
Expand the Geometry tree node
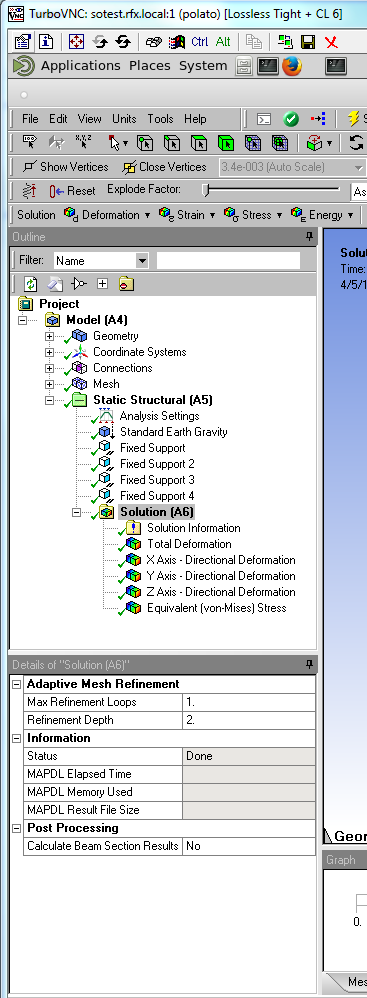[x=49, y=336]
